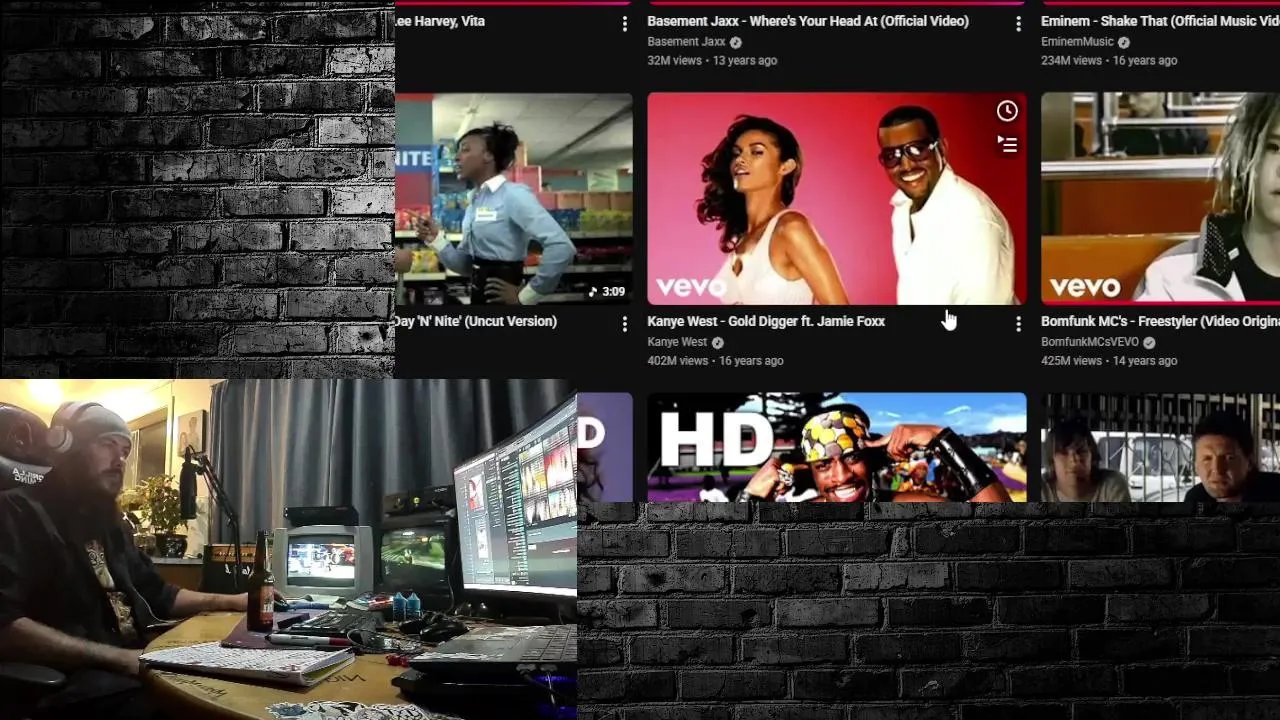The width and height of the screenshot is (1280, 720).
Task: Open the Bomfunk MC's Freestyler video thumbnail
Action: tap(1160, 198)
